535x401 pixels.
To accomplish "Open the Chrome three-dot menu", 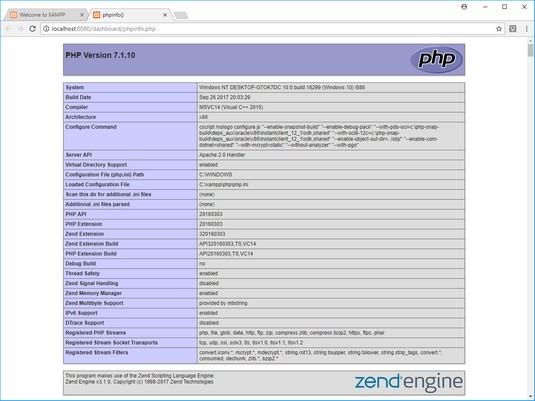I will pos(526,29).
